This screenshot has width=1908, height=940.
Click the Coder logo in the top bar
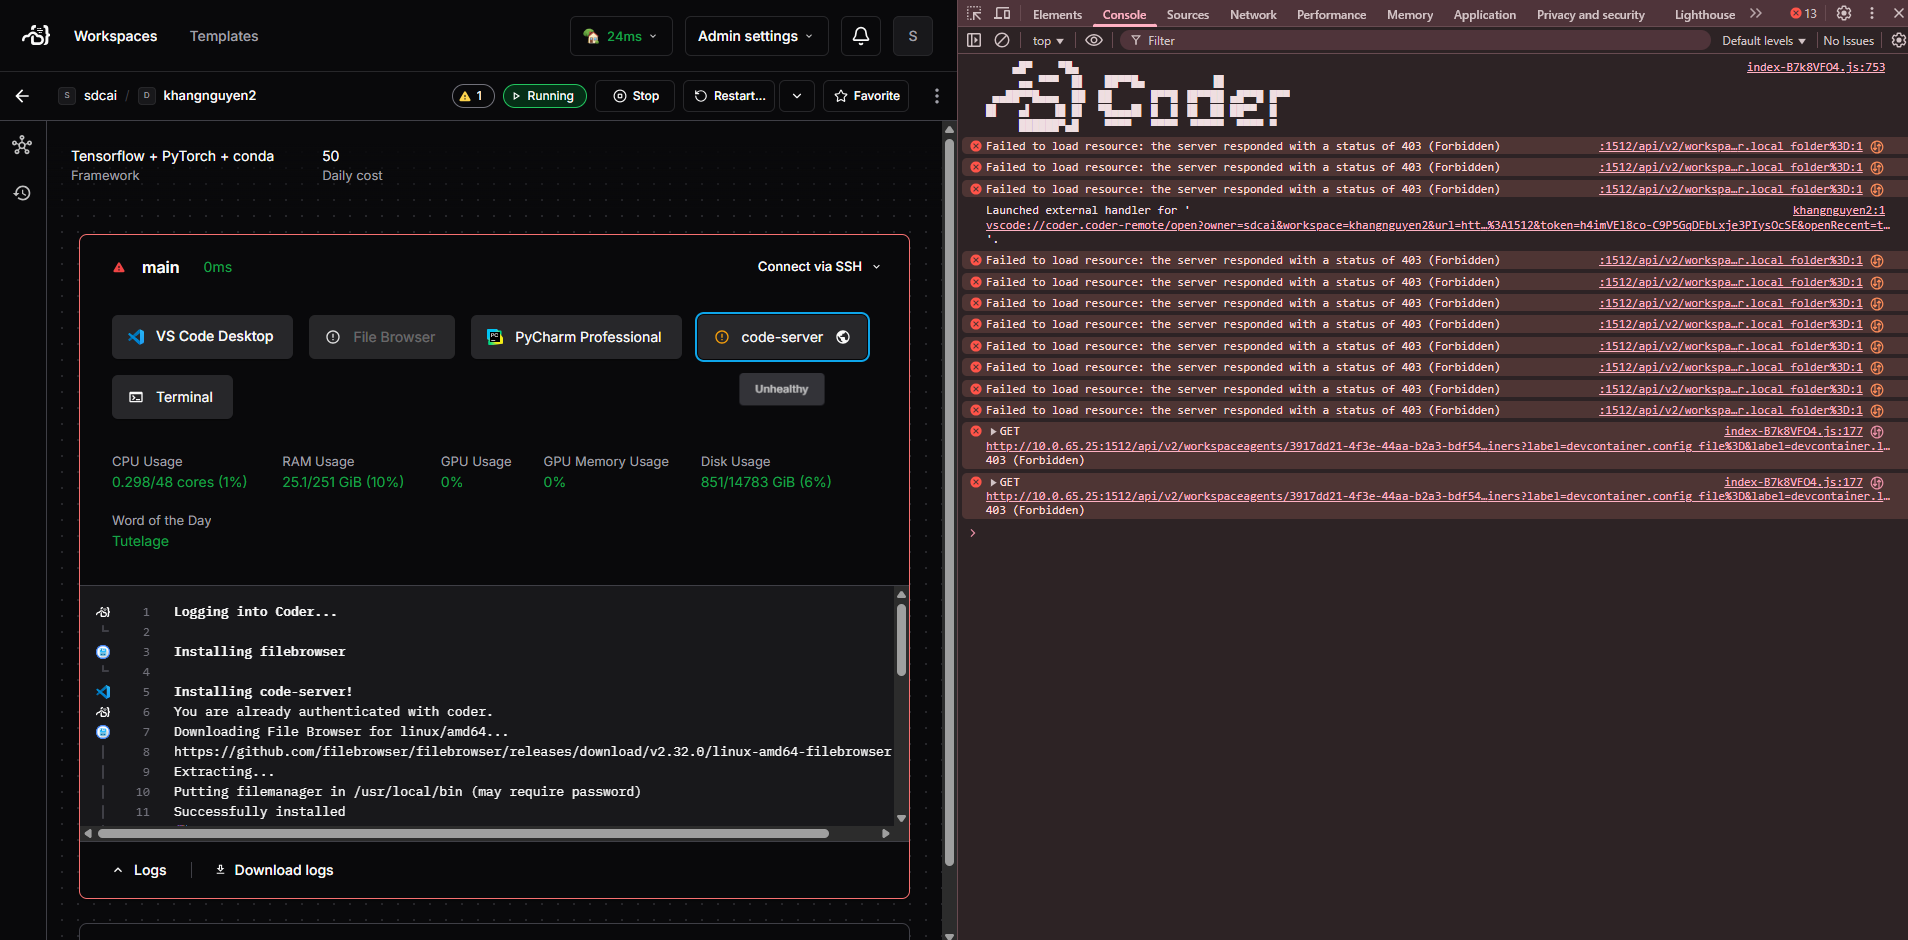tap(36, 36)
